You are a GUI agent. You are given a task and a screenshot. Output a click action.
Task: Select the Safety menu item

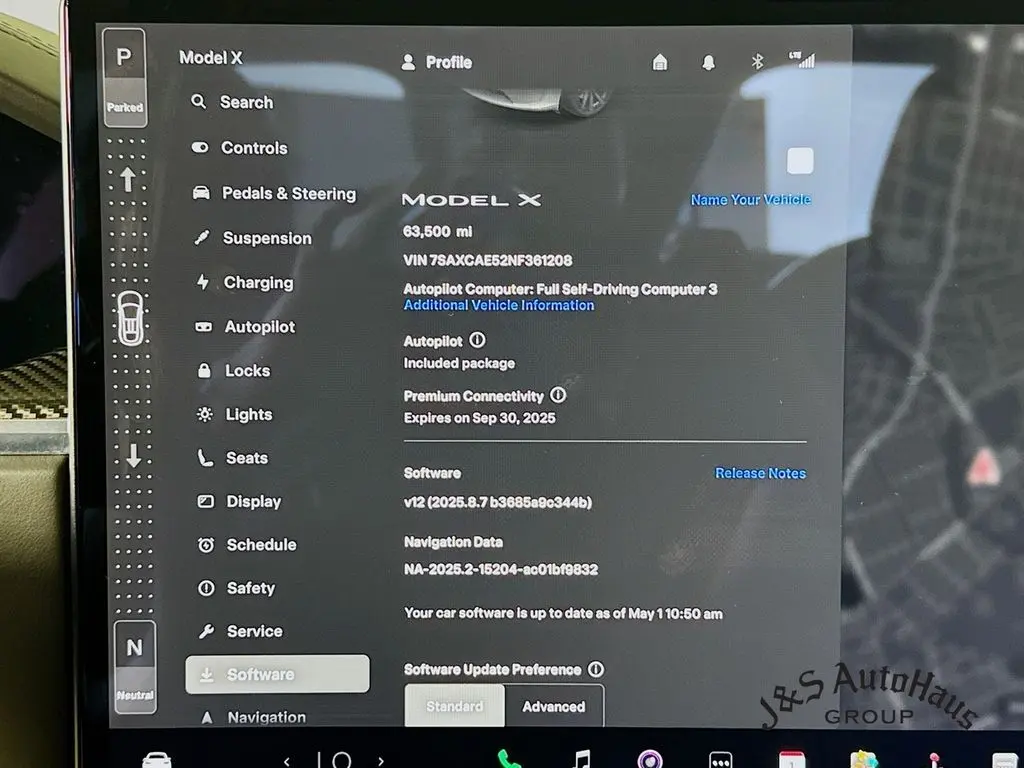point(236,588)
